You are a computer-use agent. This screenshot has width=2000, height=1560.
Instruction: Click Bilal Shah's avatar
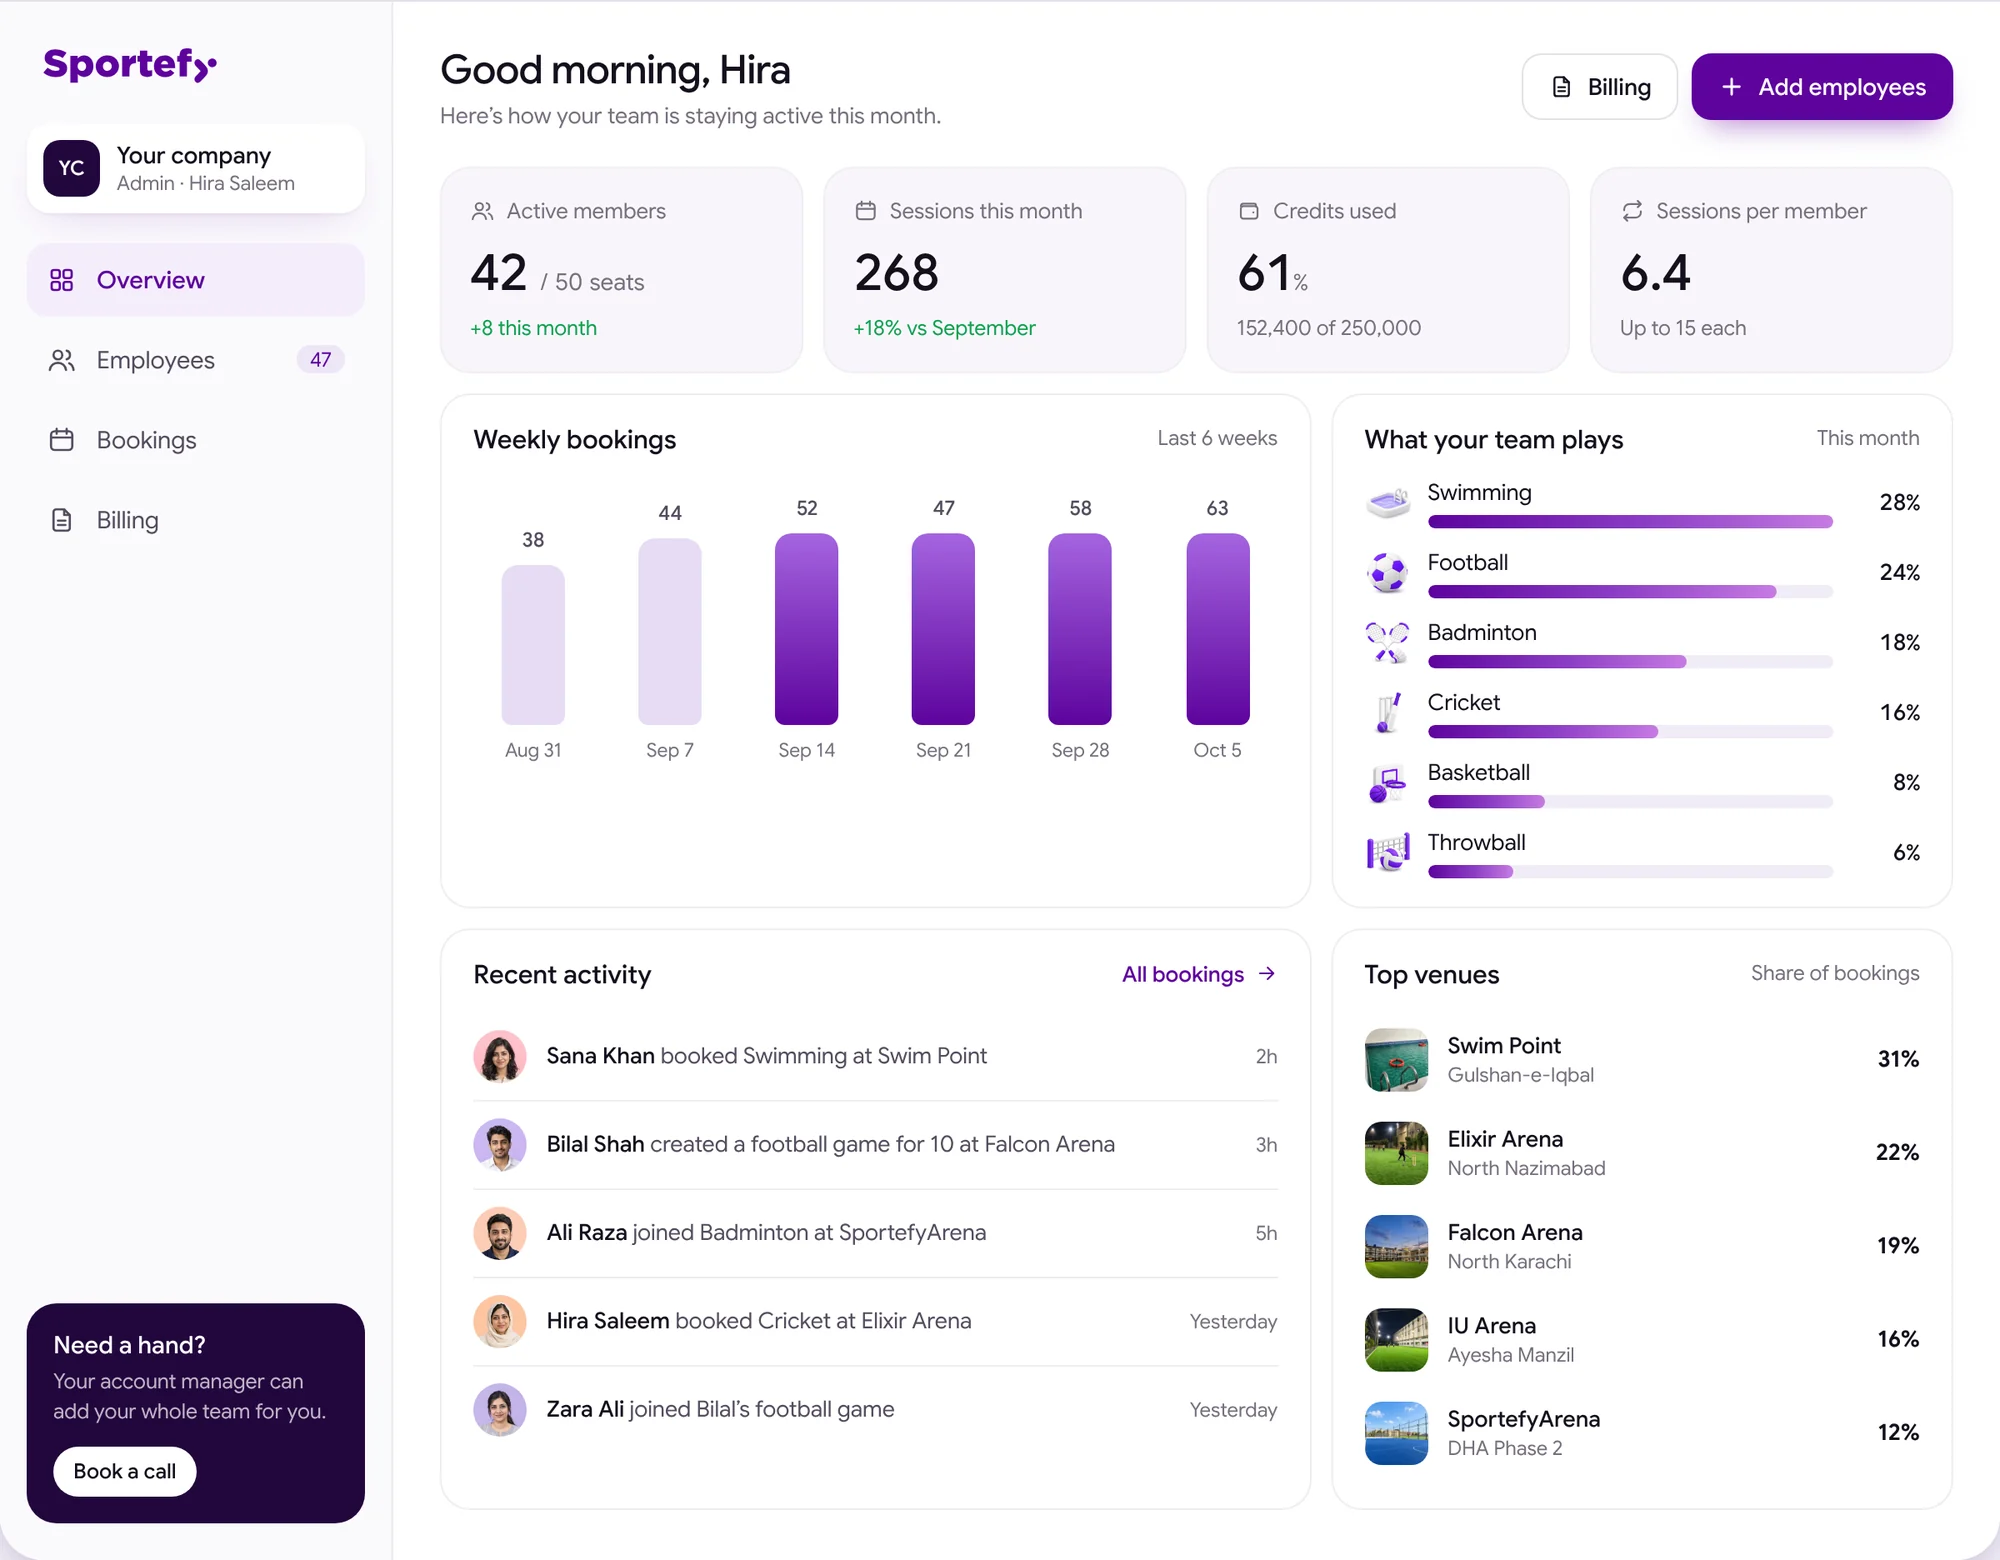[x=500, y=1145]
